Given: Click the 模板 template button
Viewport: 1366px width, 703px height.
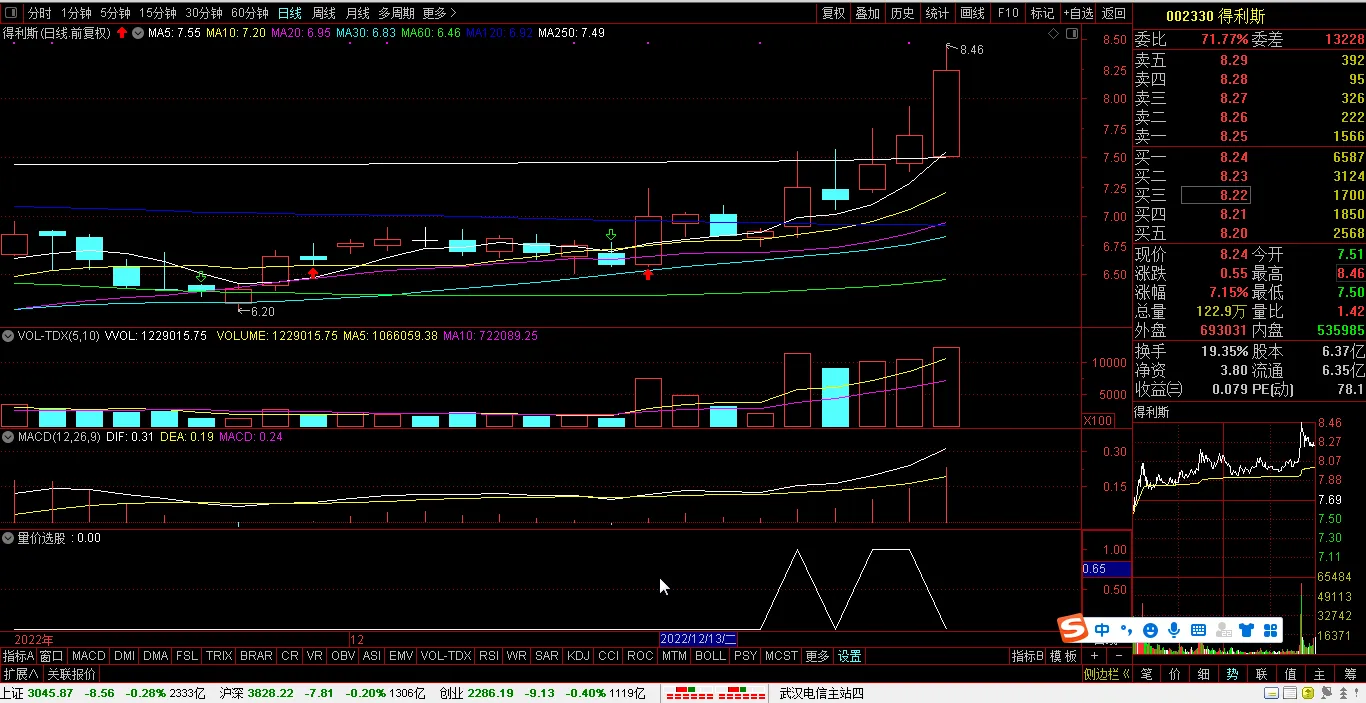Looking at the screenshot, I should (x=1063, y=656).
